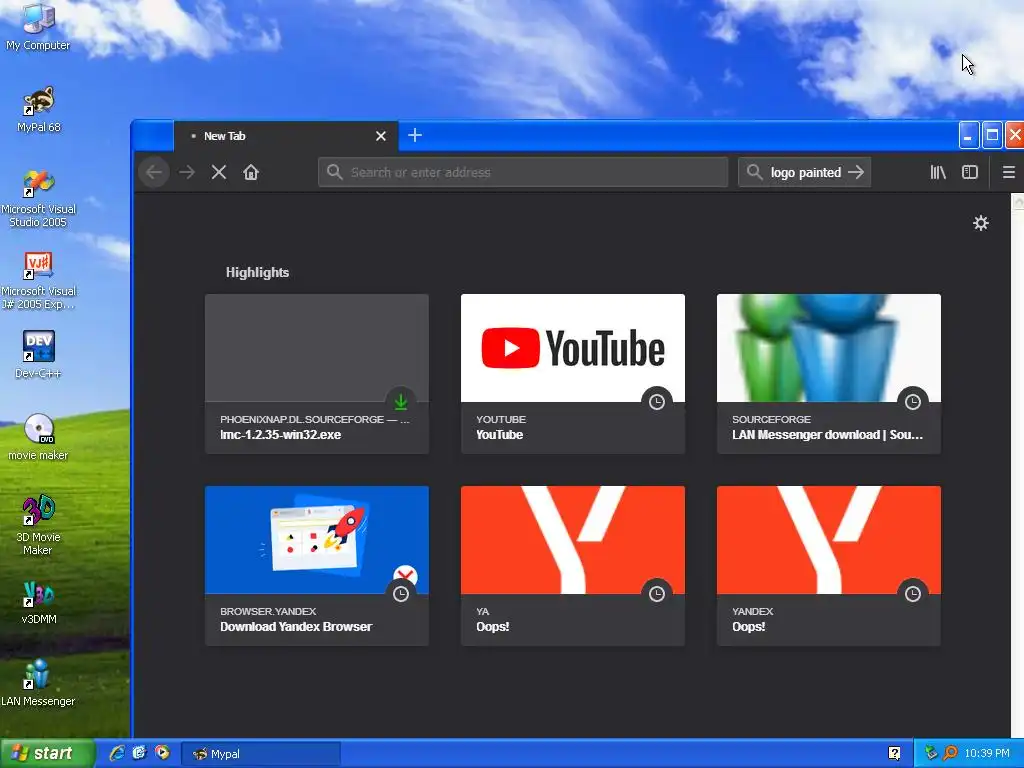Open a new tab with plus button
This screenshot has height=768, width=1024.
415,135
